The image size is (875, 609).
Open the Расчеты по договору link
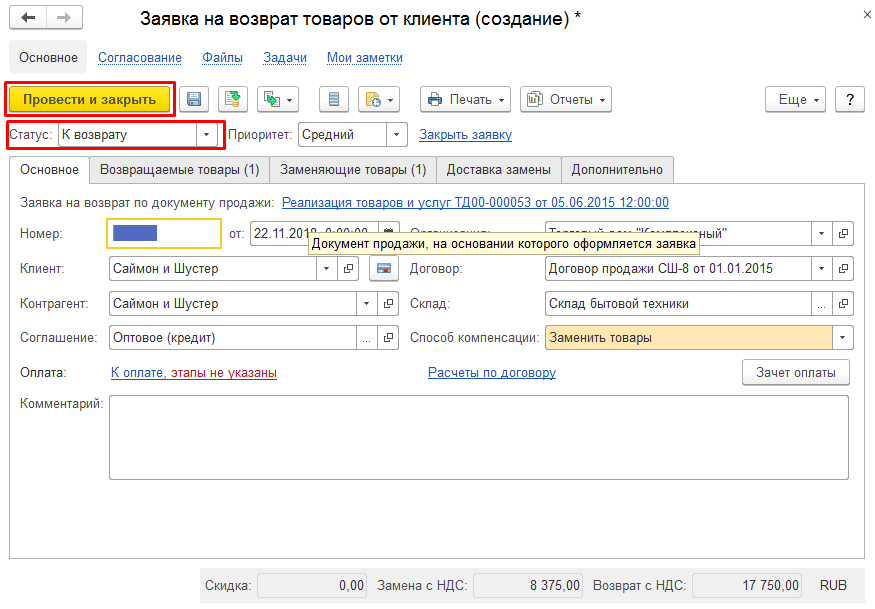point(491,373)
